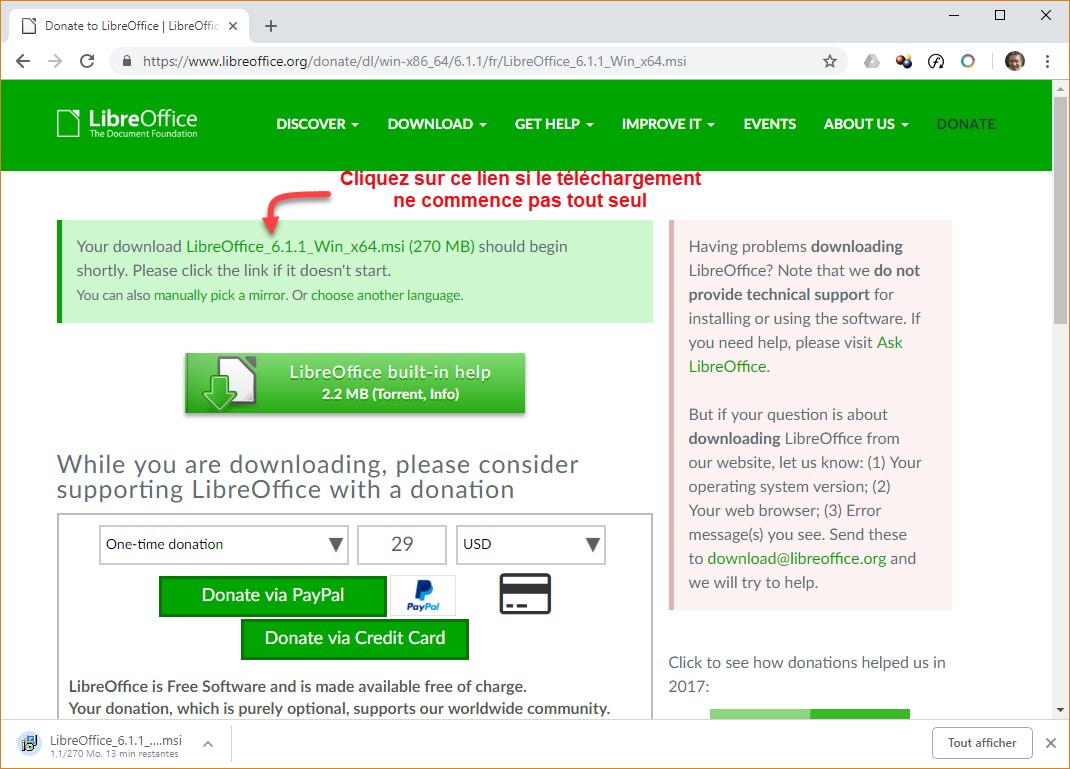
Task: Click the choose another language link
Action: [x=386, y=295]
